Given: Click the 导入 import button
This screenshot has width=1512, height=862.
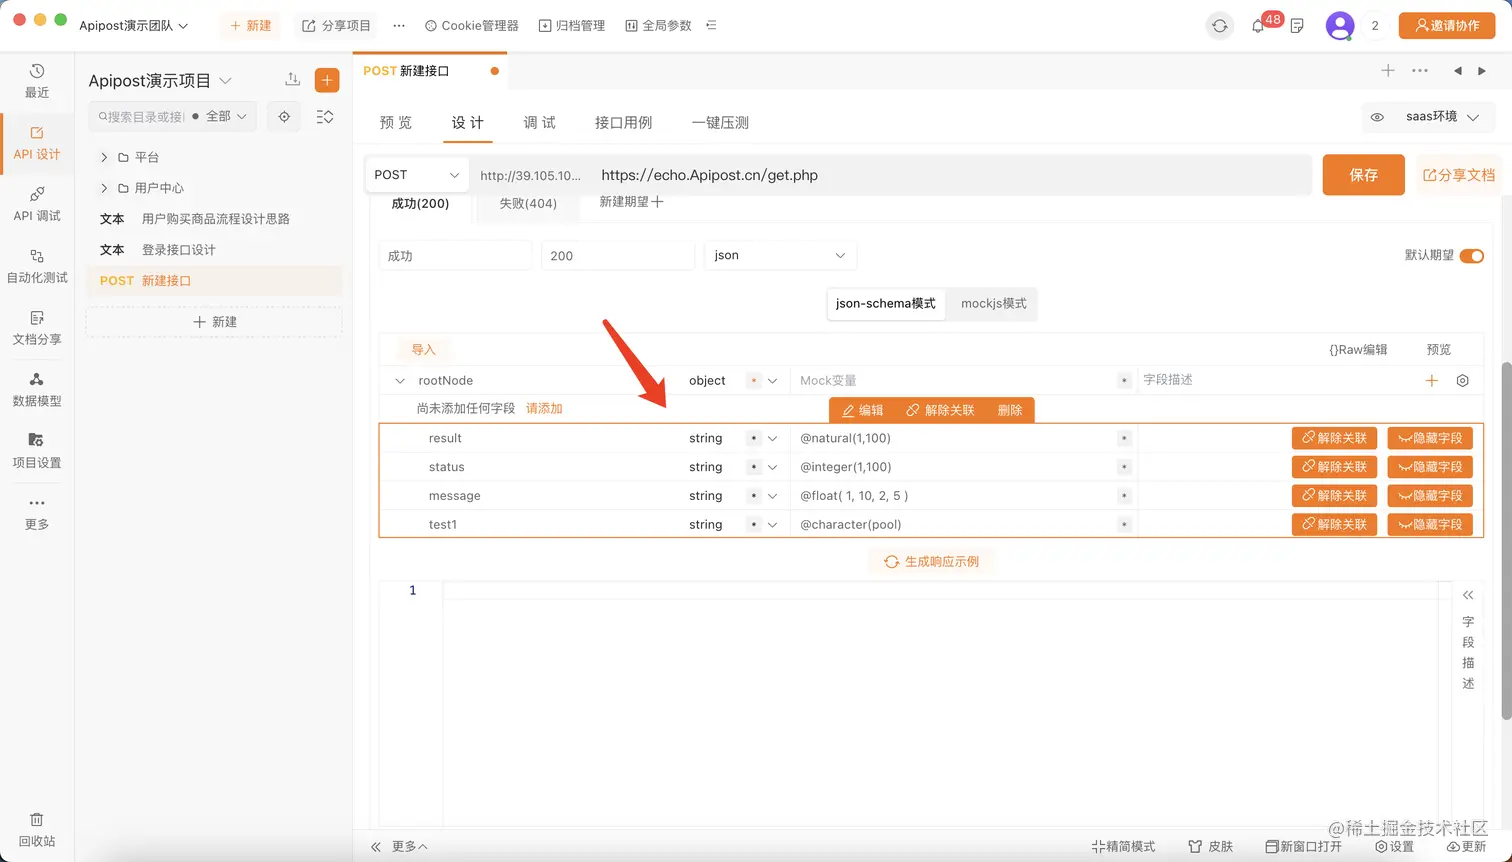Looking at the screenshot, I should pyautogui.click(x=423, y=350).
